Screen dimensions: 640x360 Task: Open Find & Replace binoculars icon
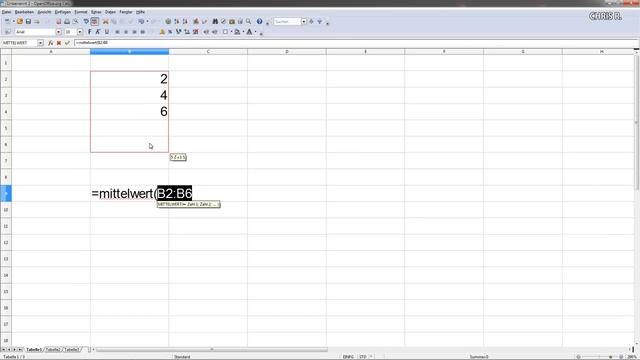(x=215, y=21)
